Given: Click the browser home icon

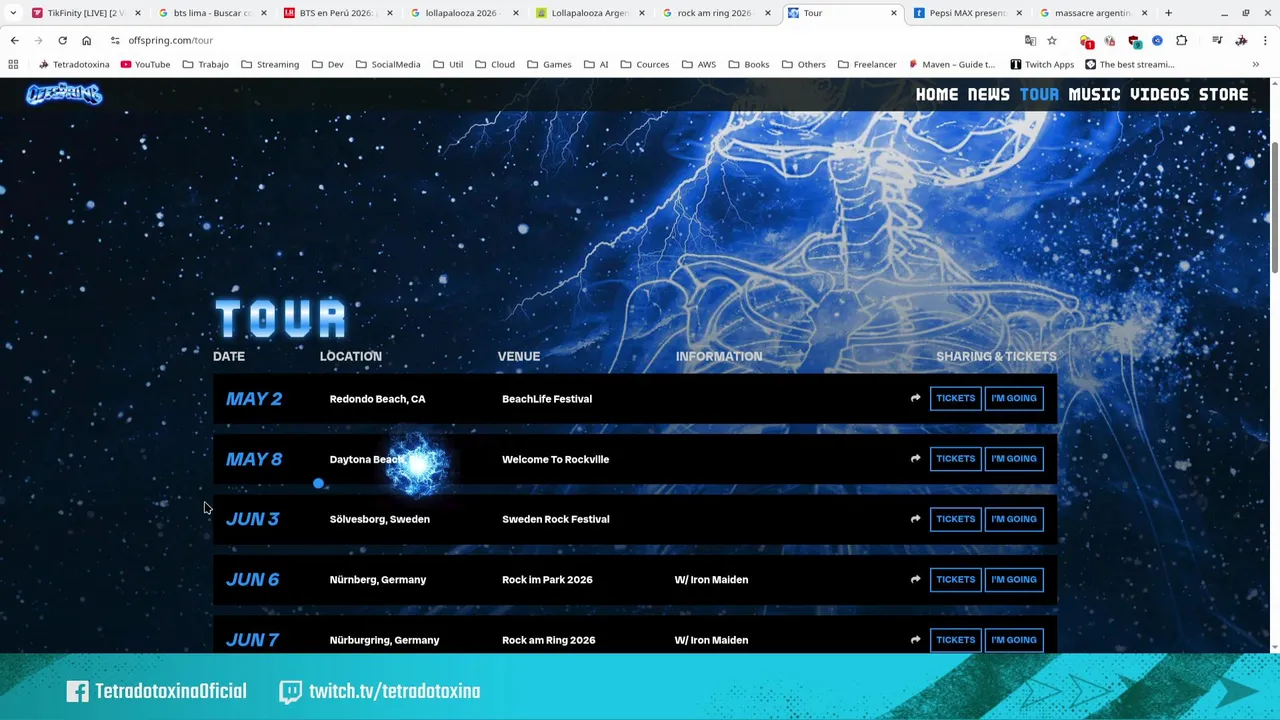Looking at the screenshot, I should tap(86, 40).
